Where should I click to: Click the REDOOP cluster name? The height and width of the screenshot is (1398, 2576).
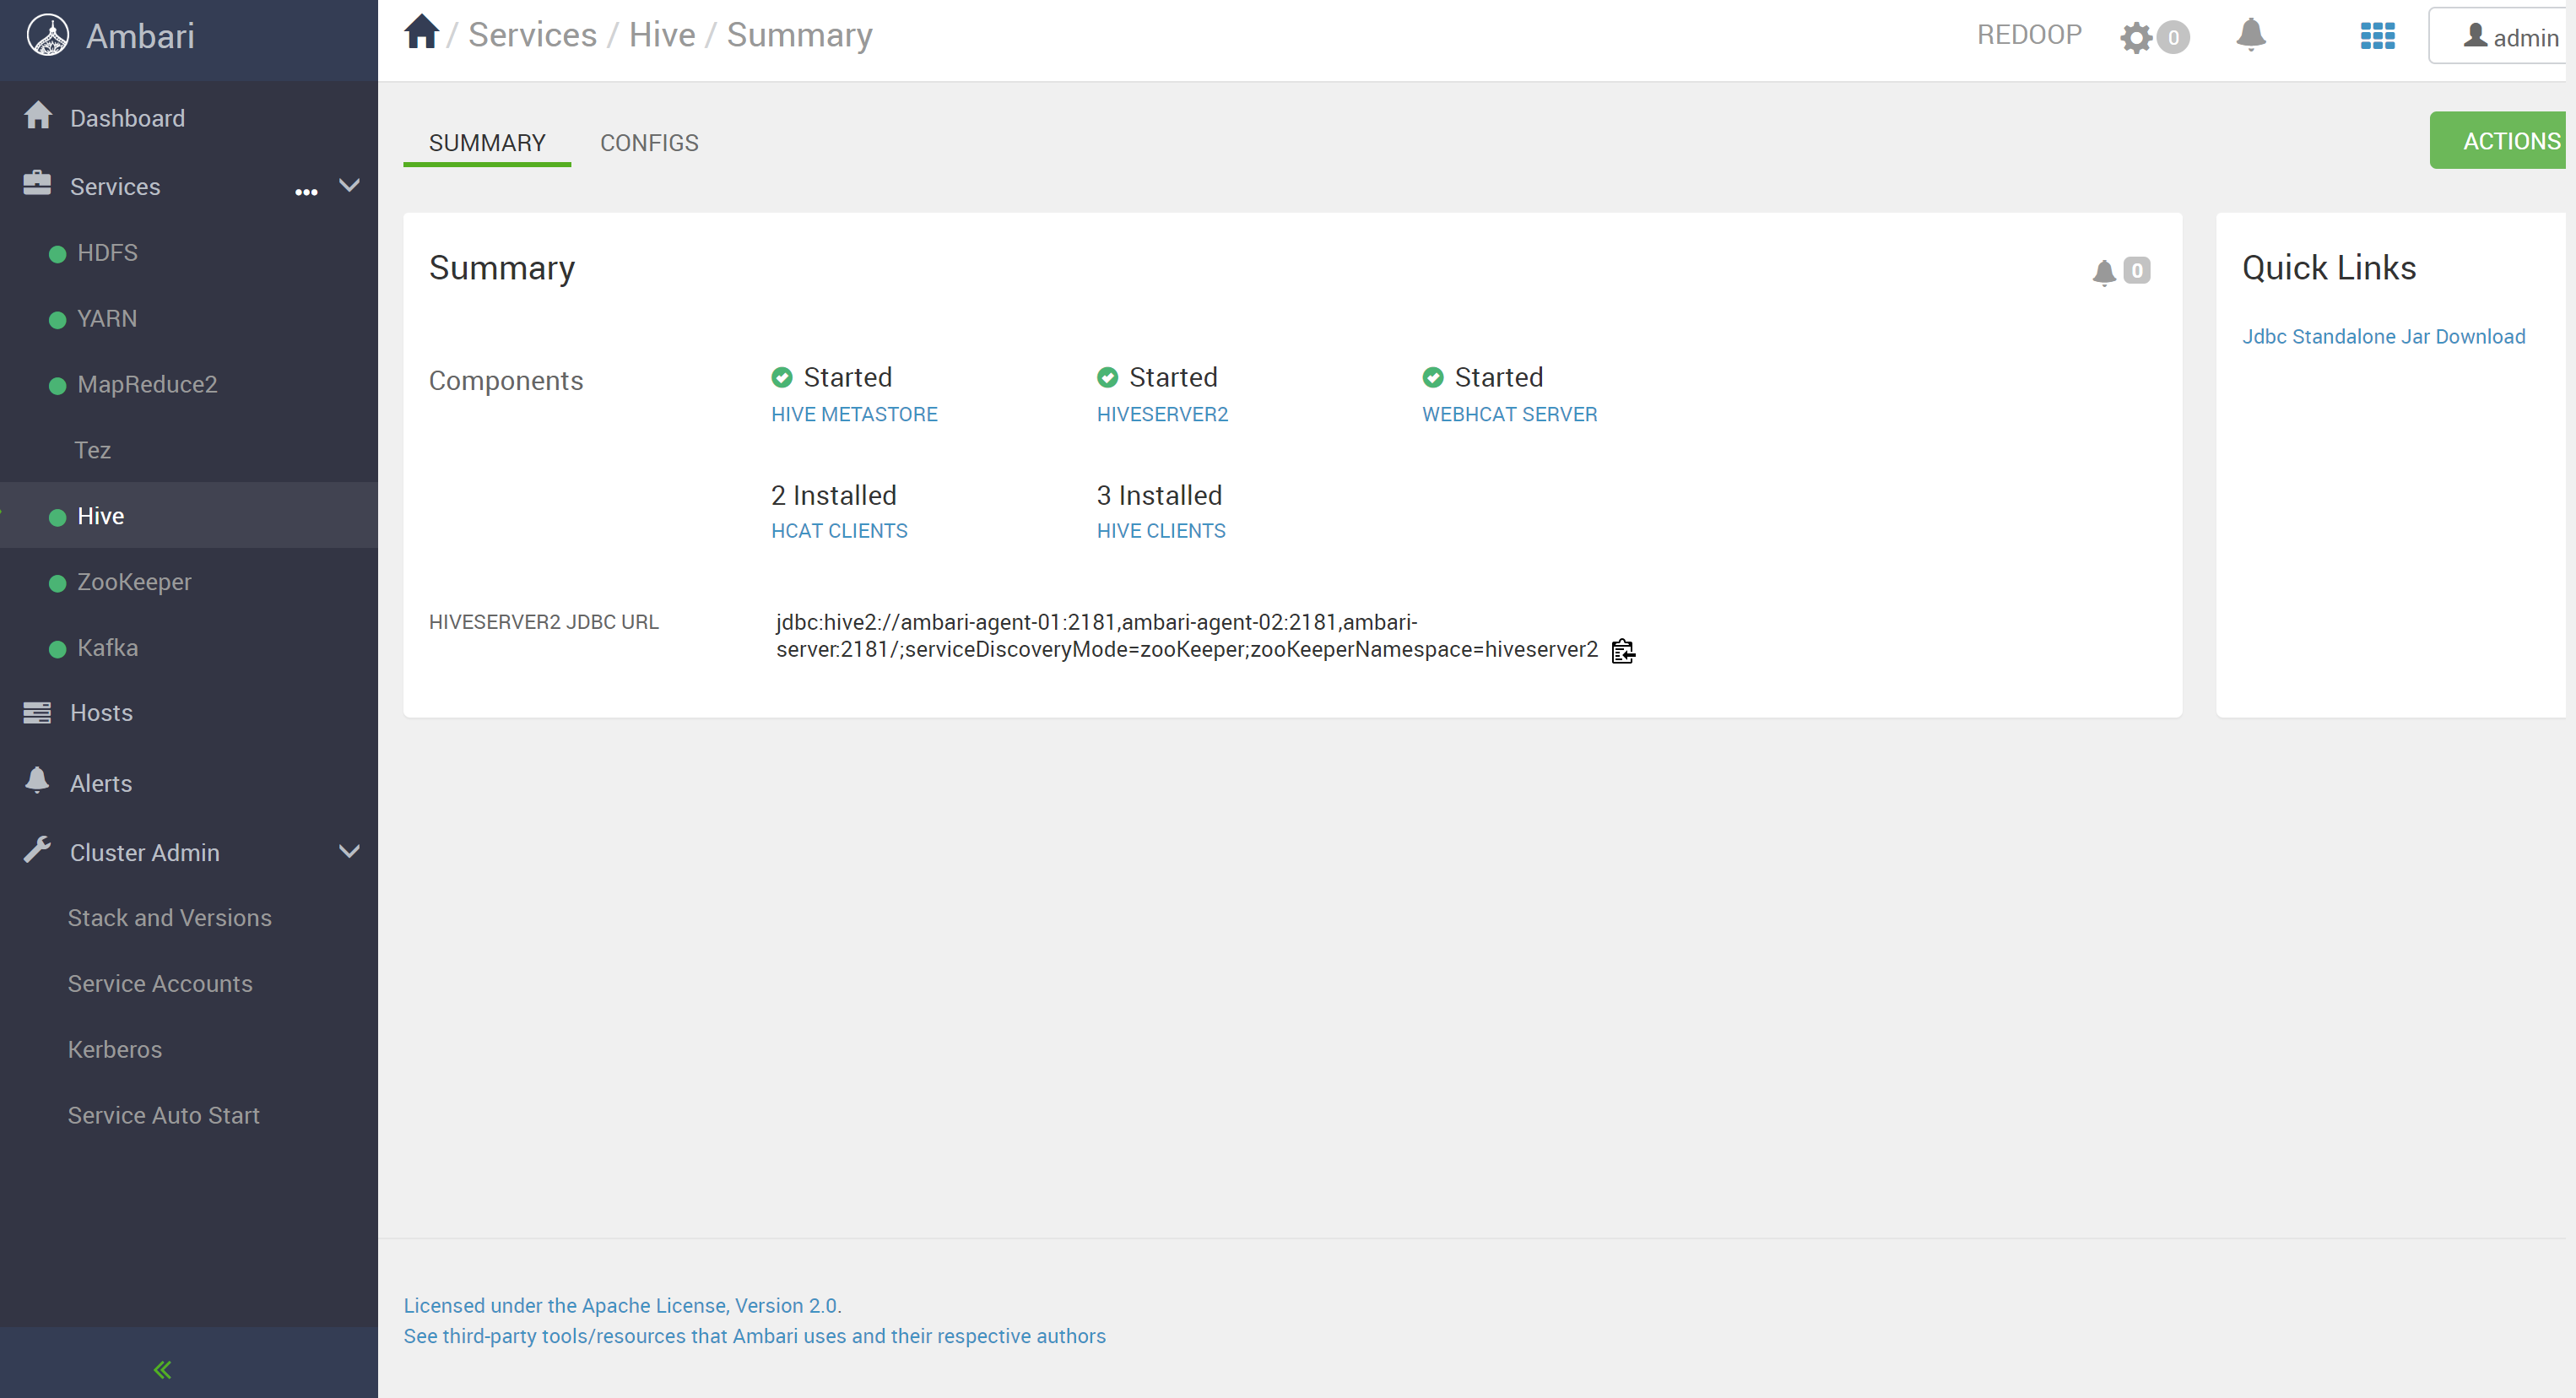[2029, 35]
